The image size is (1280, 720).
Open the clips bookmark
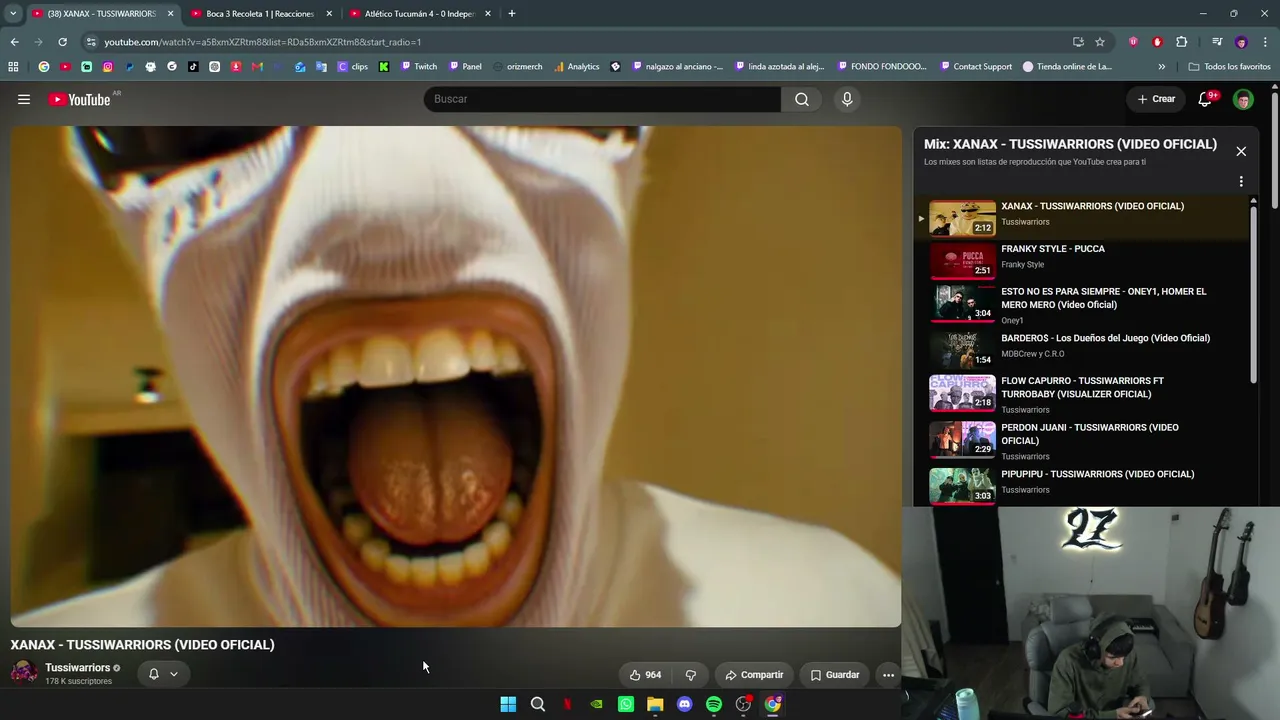[353, 67]
